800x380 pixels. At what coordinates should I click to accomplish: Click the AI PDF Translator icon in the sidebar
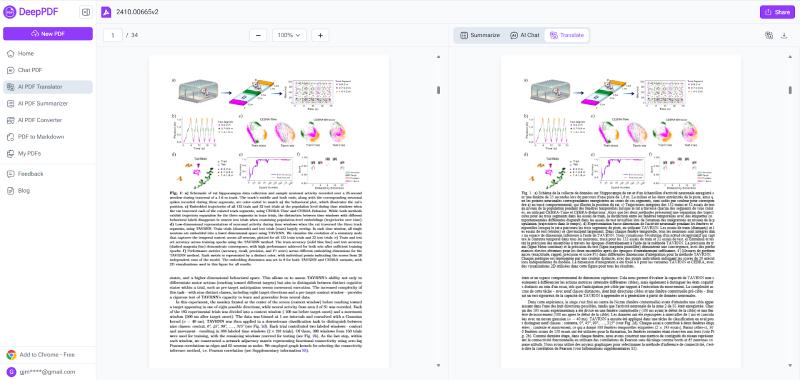click(x=11, y=87)
